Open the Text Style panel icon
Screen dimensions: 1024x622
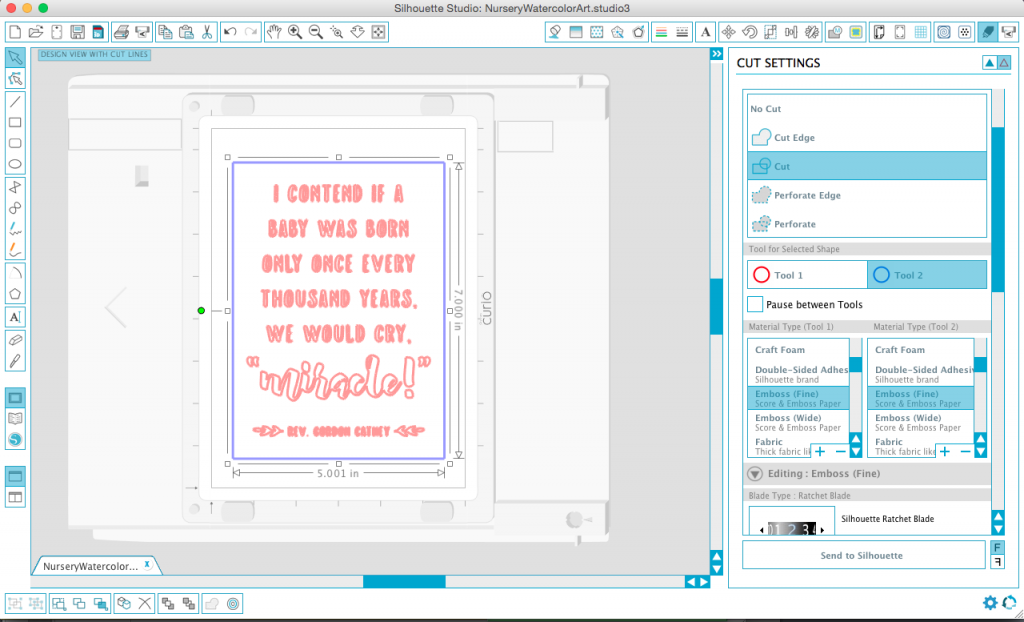(705, 32)
